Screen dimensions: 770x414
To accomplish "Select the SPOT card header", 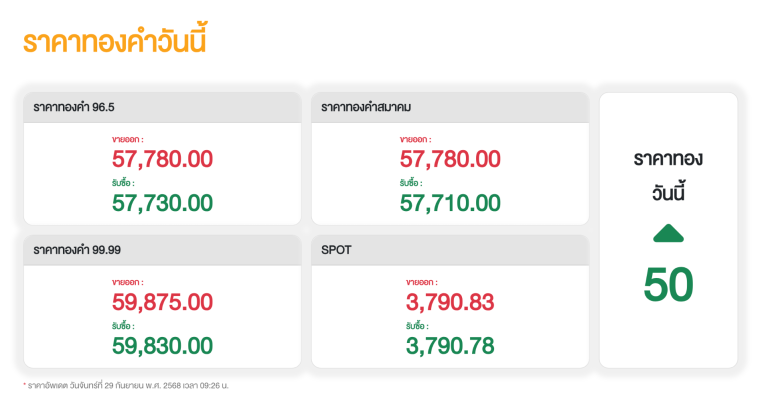I will click(450, 250).
